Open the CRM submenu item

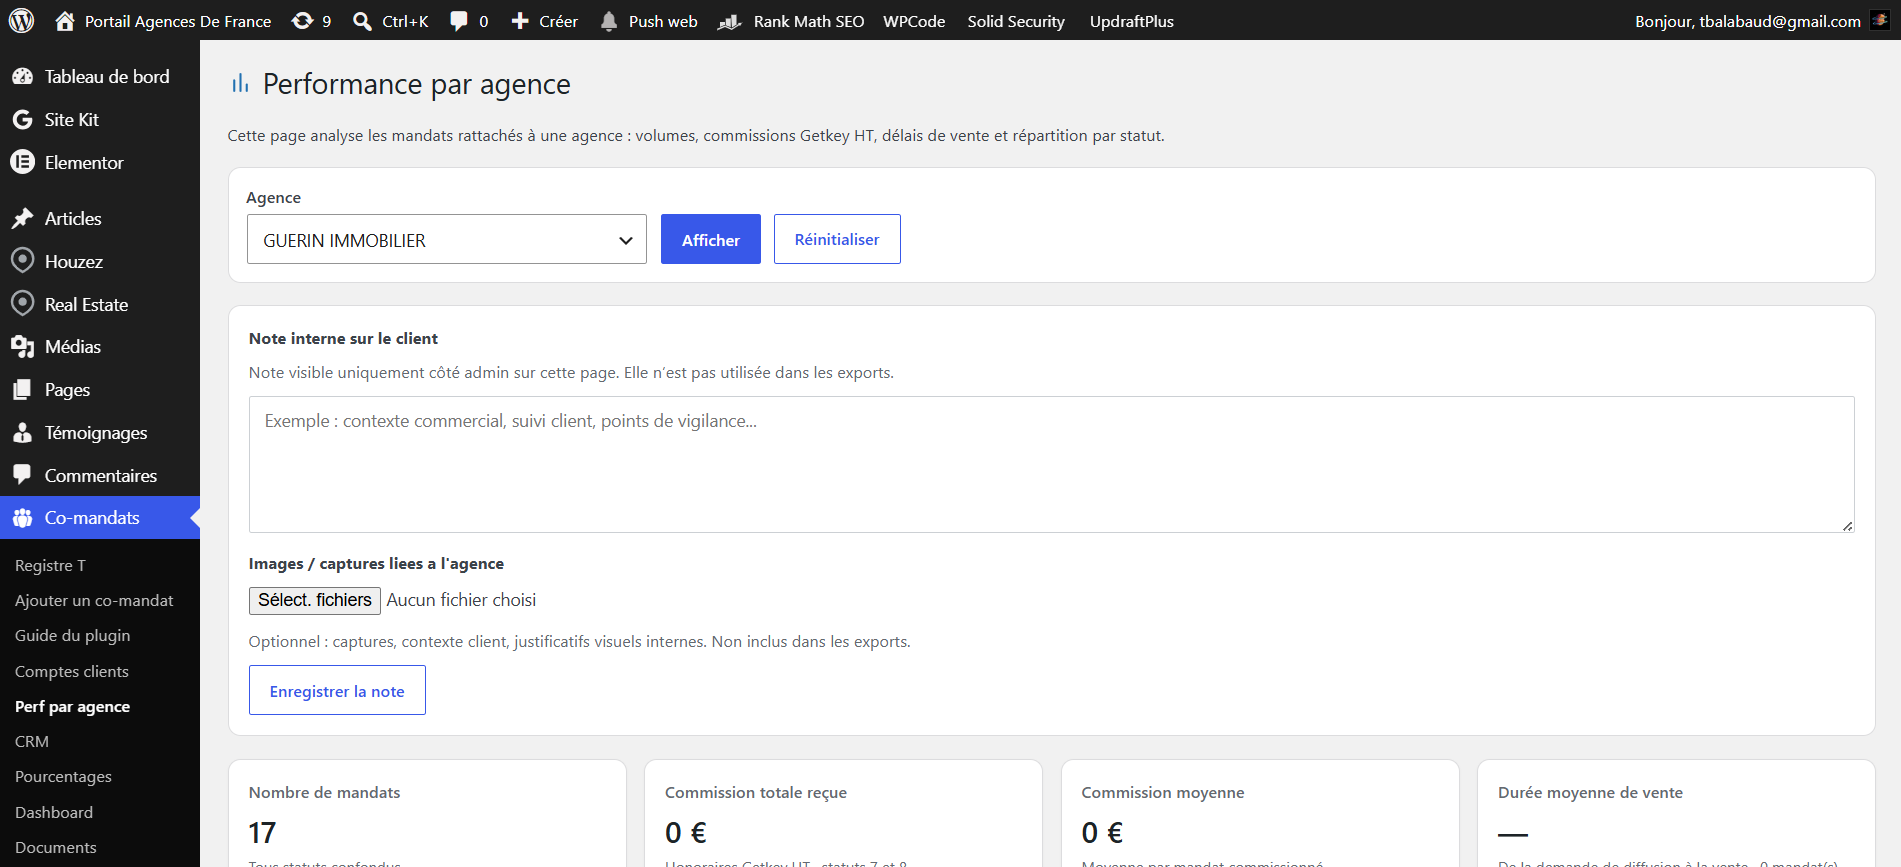pos(32,742)
